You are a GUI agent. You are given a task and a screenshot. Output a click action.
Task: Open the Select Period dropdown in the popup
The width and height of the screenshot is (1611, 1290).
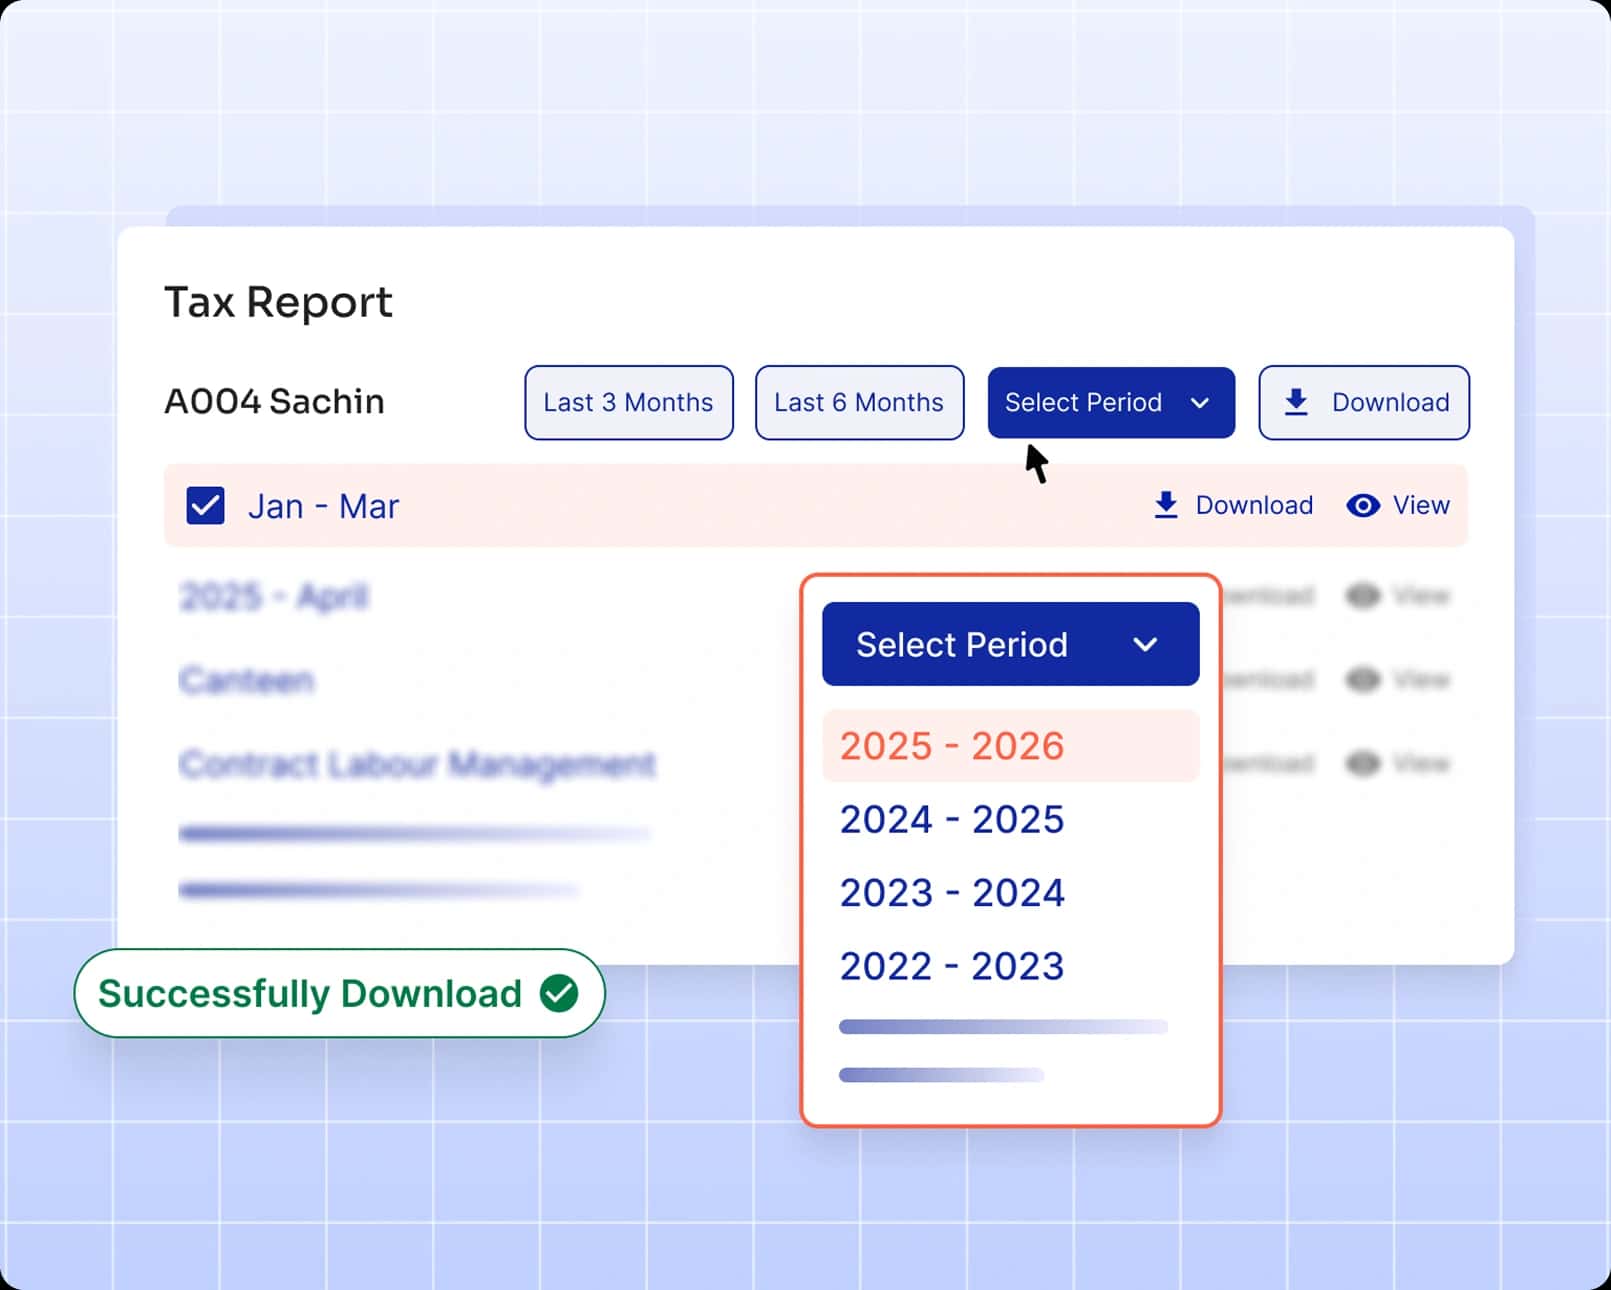(1009, 643)
